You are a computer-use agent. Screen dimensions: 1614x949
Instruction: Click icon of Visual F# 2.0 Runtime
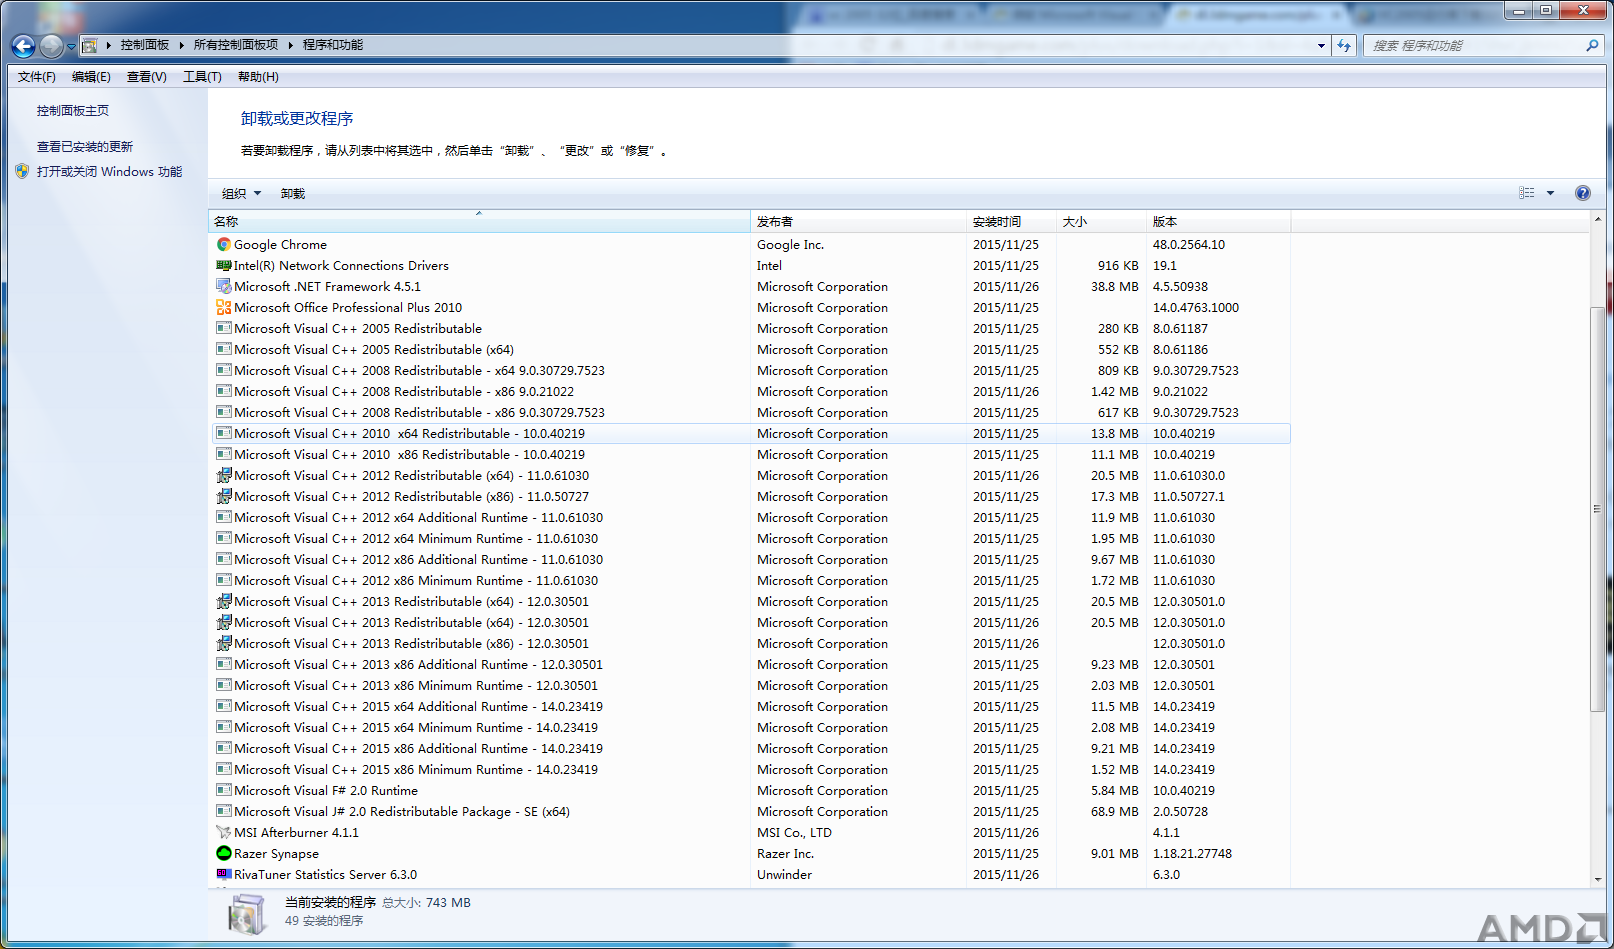pos(224,790)
